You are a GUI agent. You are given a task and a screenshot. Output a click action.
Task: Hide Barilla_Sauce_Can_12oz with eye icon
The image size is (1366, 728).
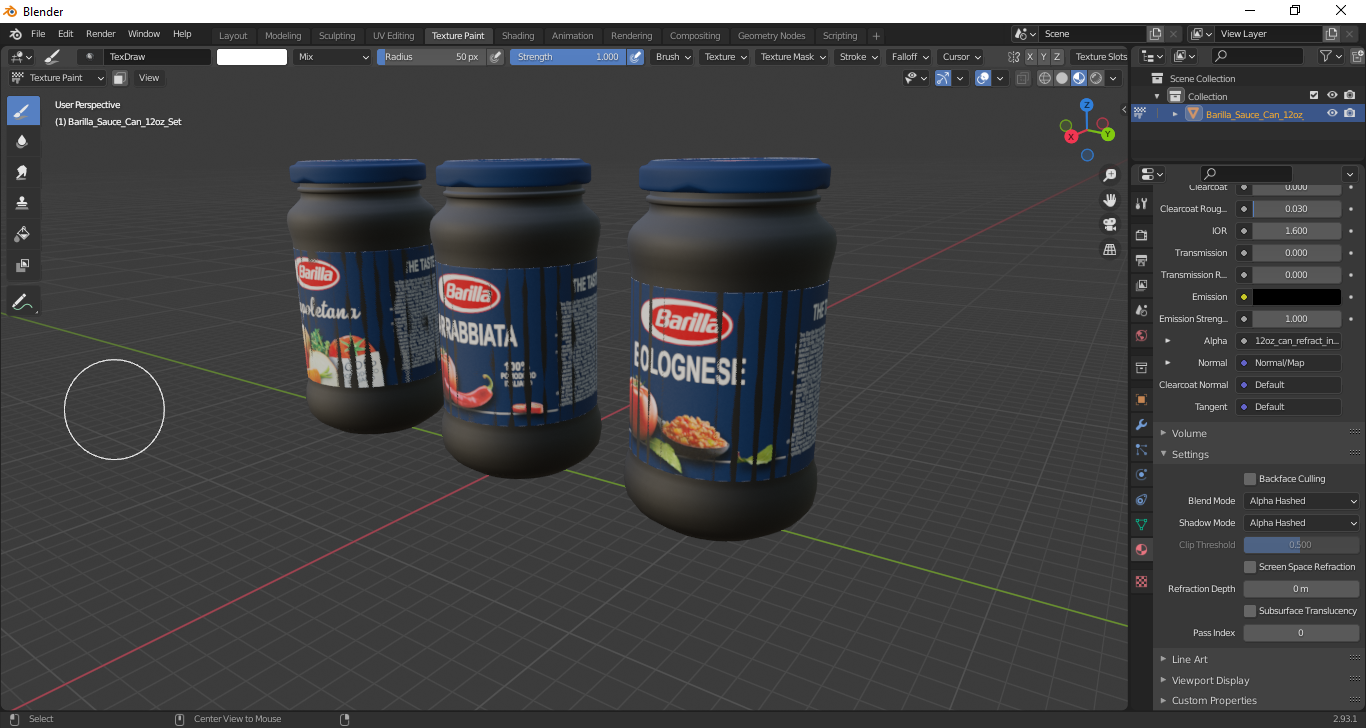click(x=1332, y=114)
